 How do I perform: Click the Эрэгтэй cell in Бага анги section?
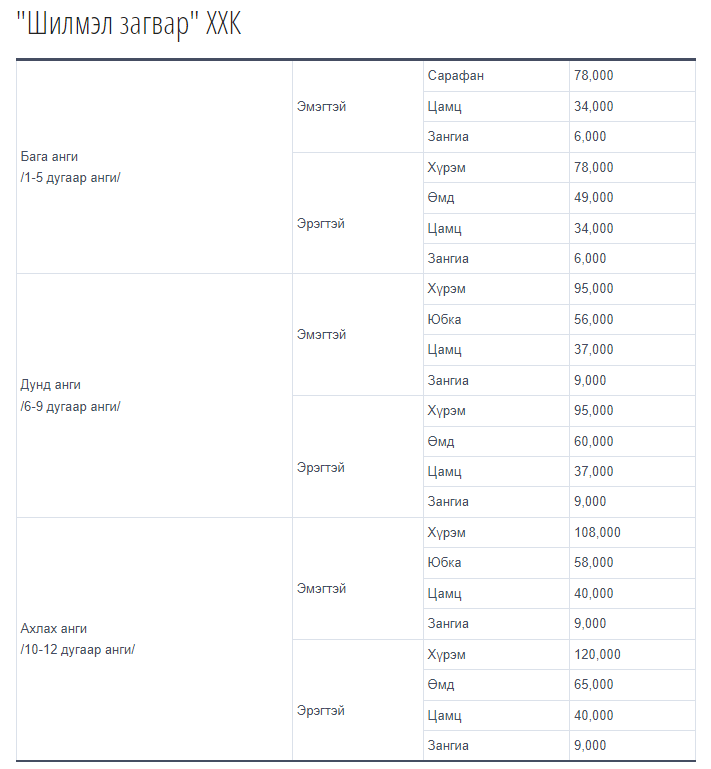pos(358,213)
